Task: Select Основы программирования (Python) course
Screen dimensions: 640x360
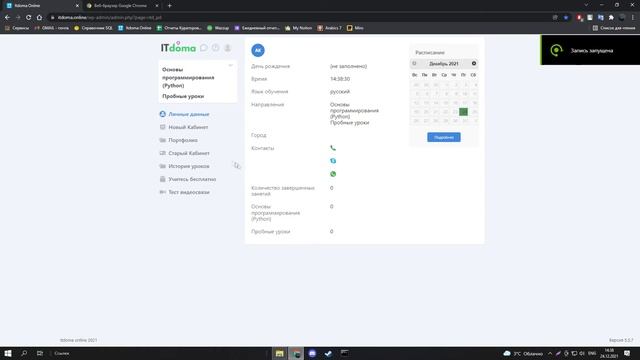Action: 188,78
